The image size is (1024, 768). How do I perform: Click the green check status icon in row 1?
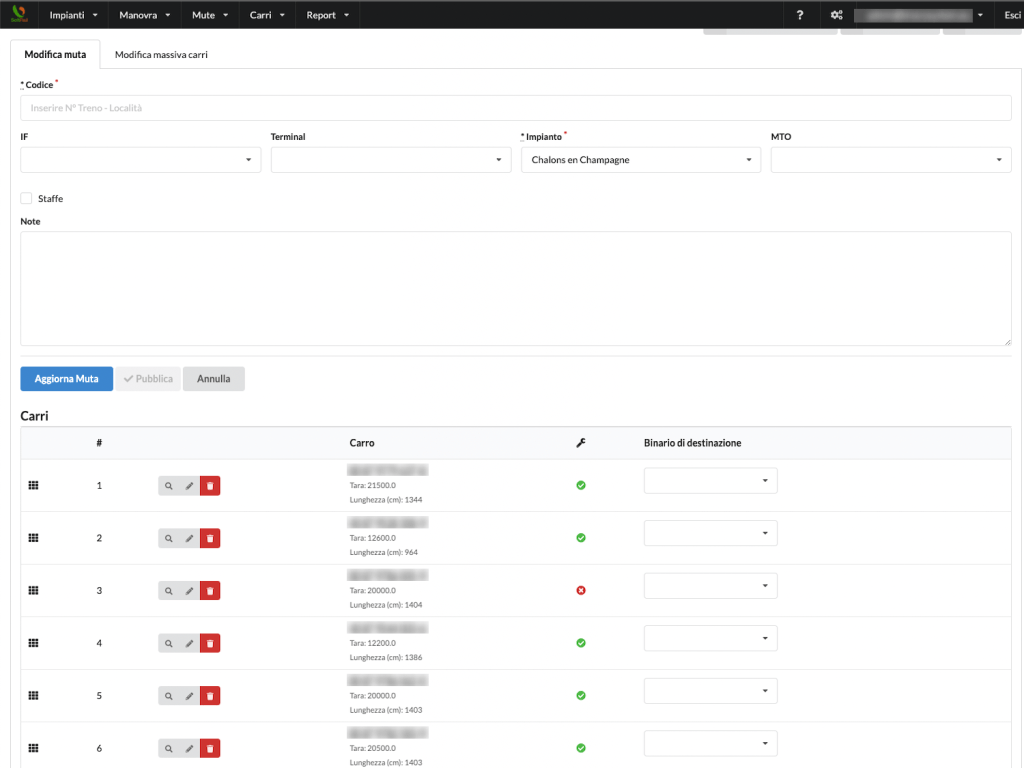point(581,485)
